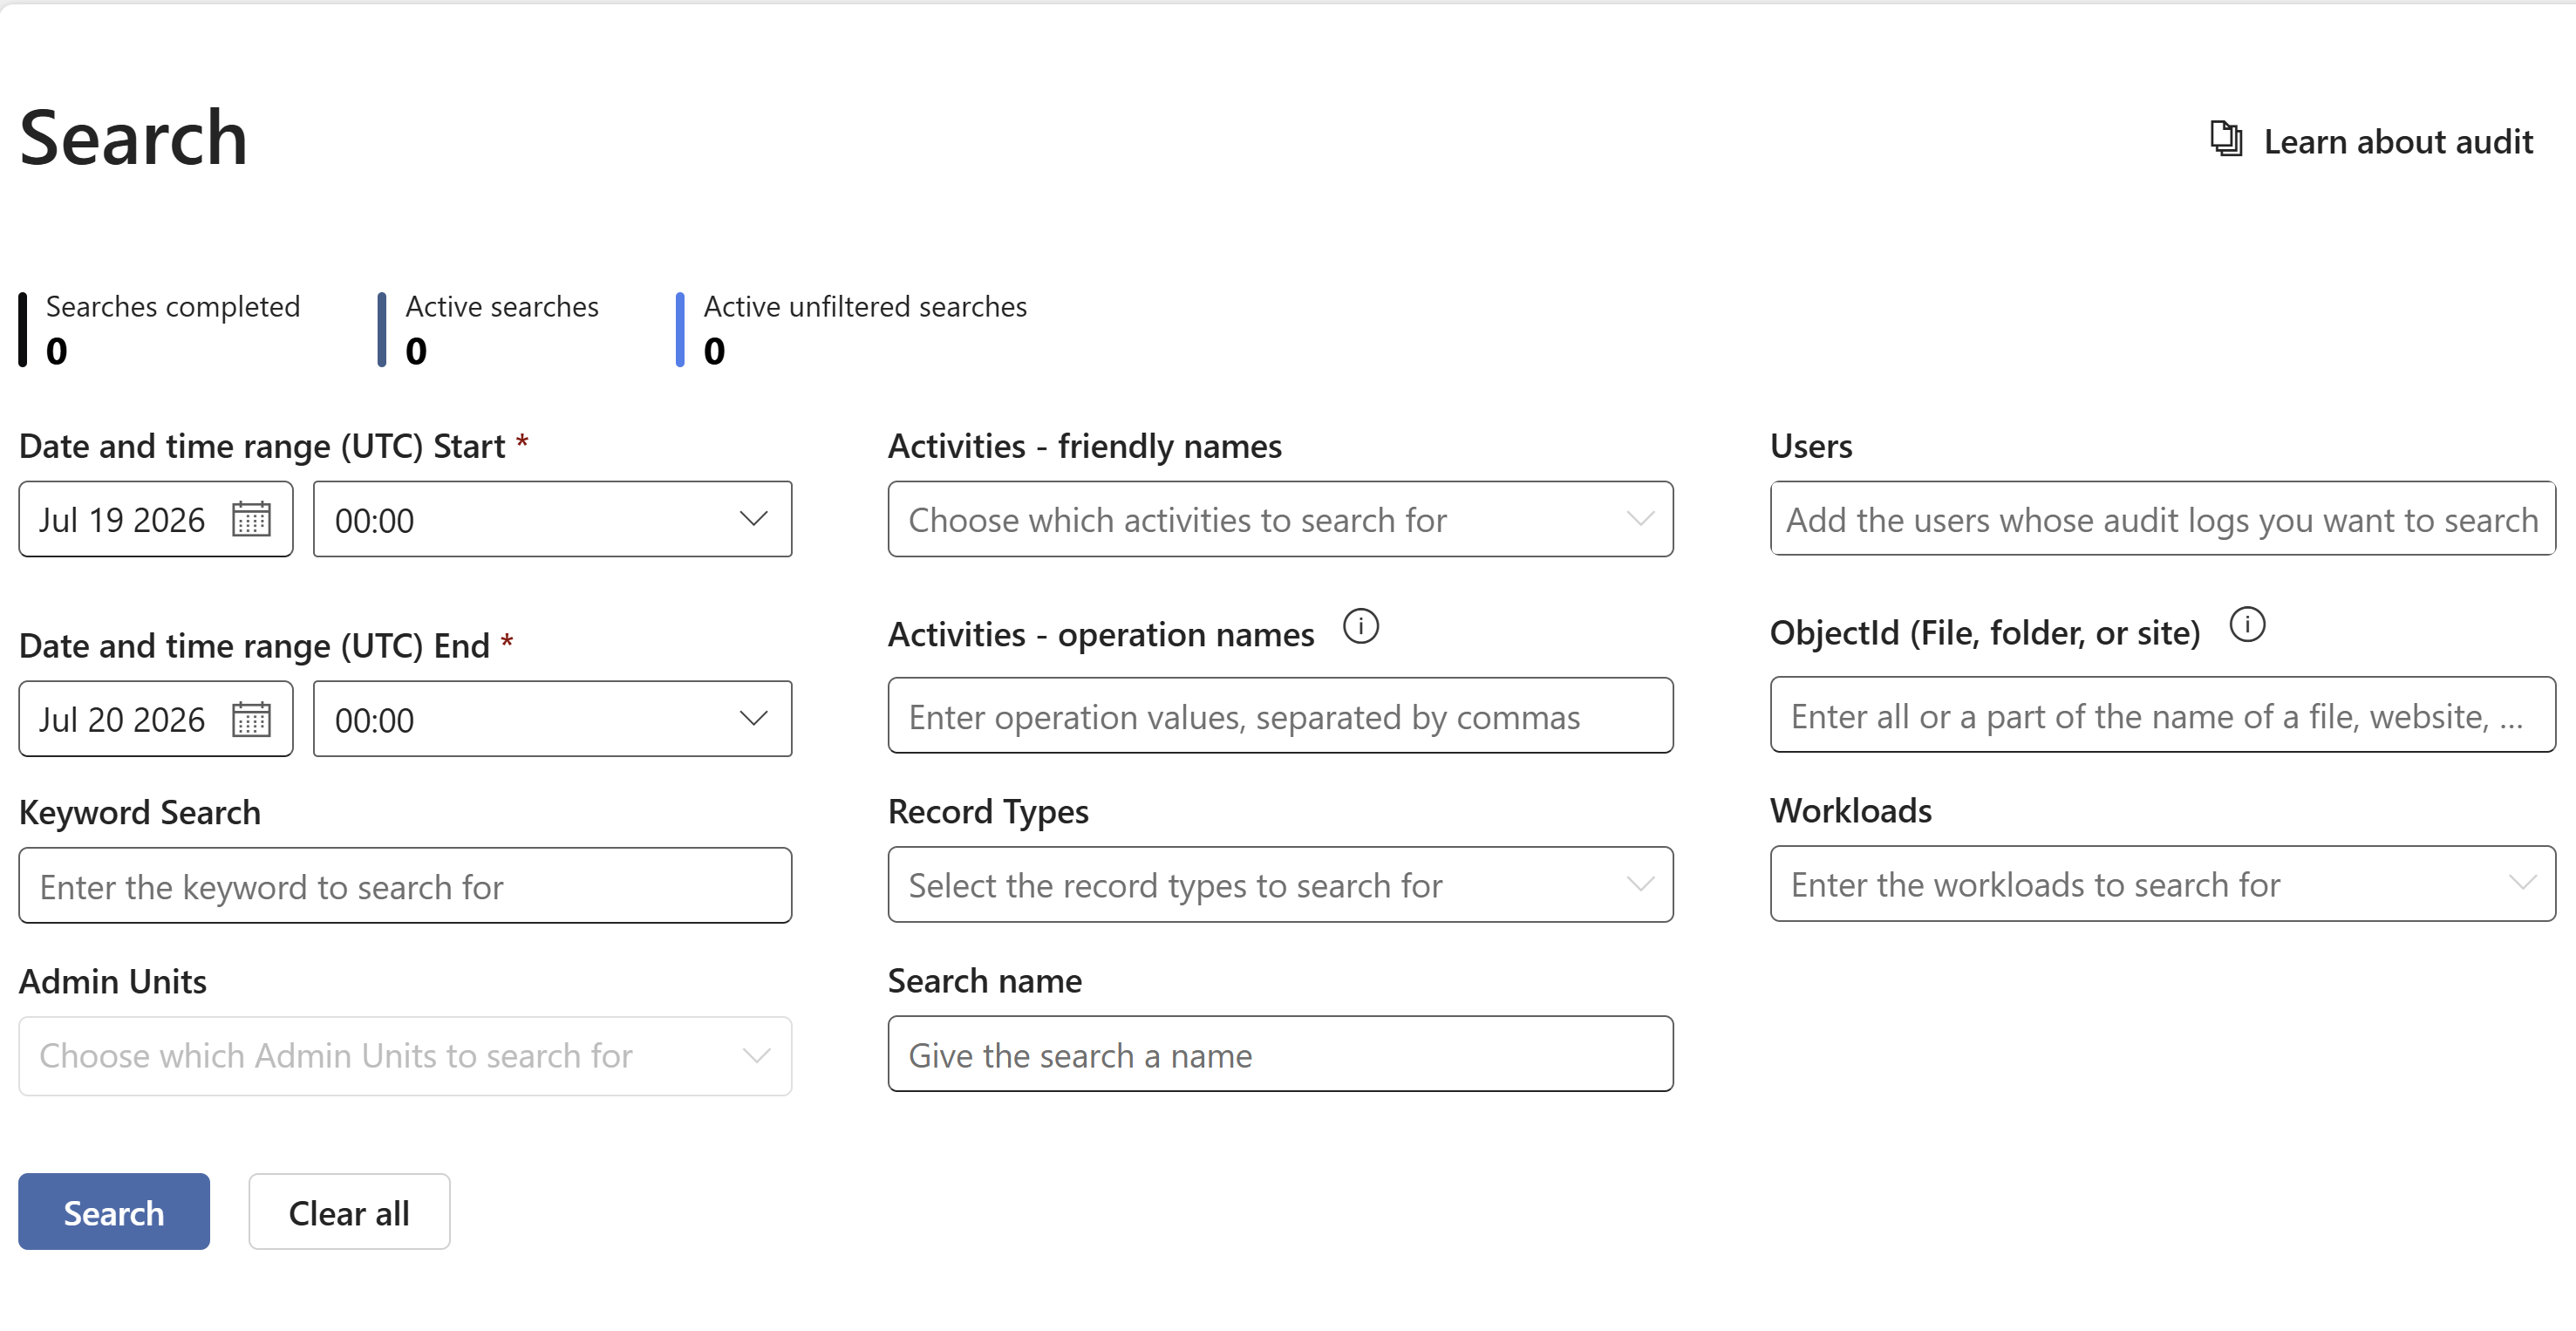Show info tooltip for ObjectId field
This screenshot has height=1331, width=2576.
click(x=2247, y=625)
